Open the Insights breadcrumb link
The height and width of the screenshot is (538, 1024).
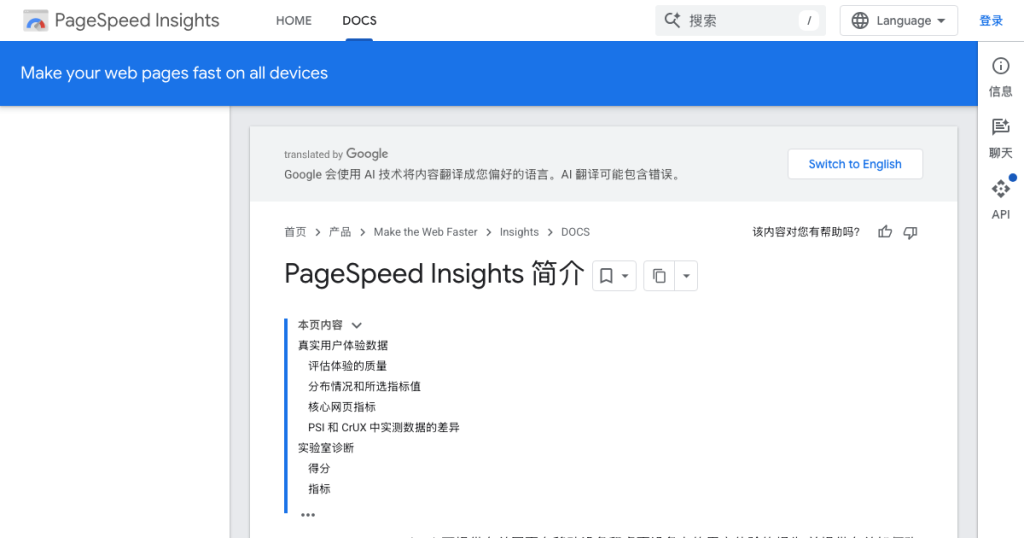[x=519, y=232]
